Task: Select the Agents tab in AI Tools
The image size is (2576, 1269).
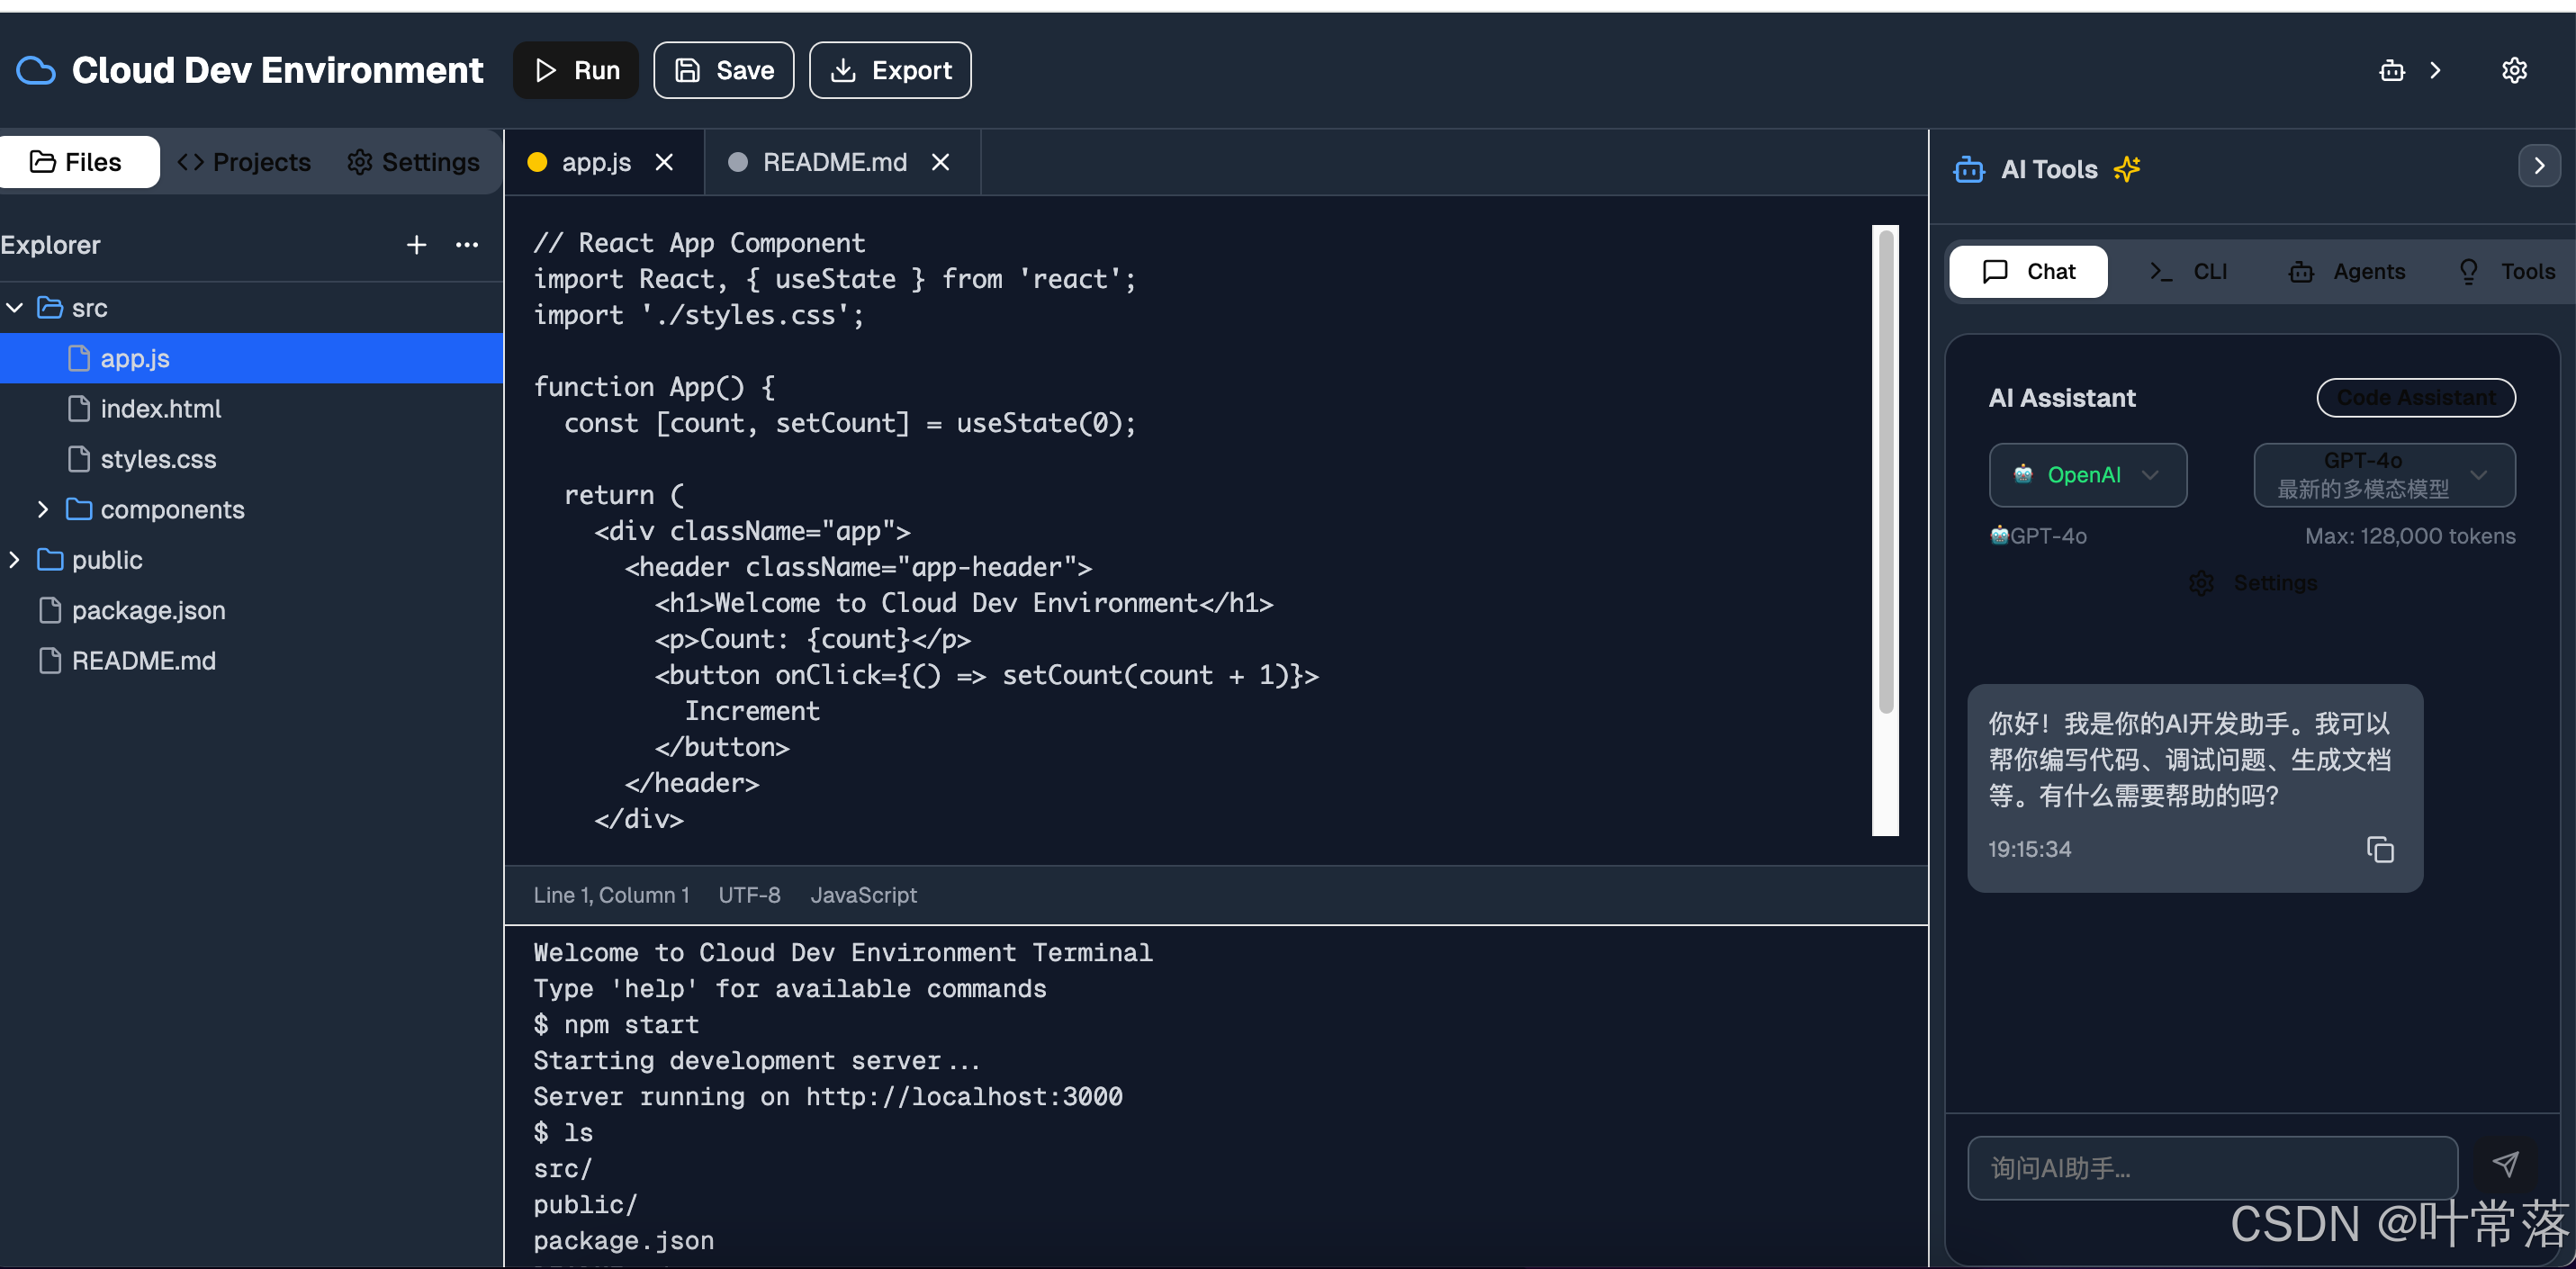Action: pos(2347,272)
